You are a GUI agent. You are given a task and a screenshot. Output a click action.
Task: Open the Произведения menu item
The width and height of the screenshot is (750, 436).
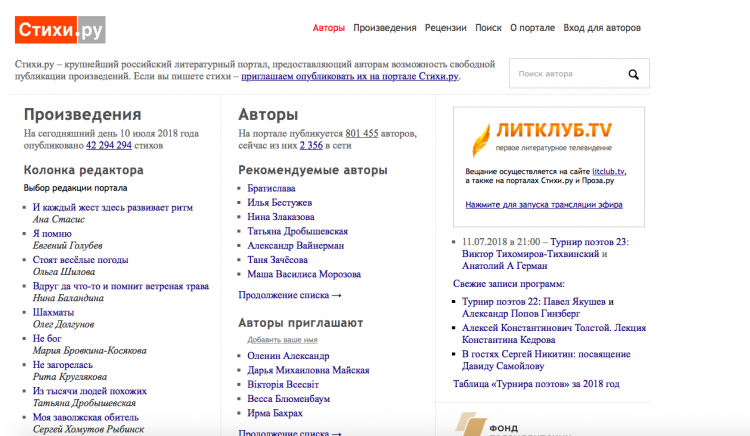click(385, 28)
